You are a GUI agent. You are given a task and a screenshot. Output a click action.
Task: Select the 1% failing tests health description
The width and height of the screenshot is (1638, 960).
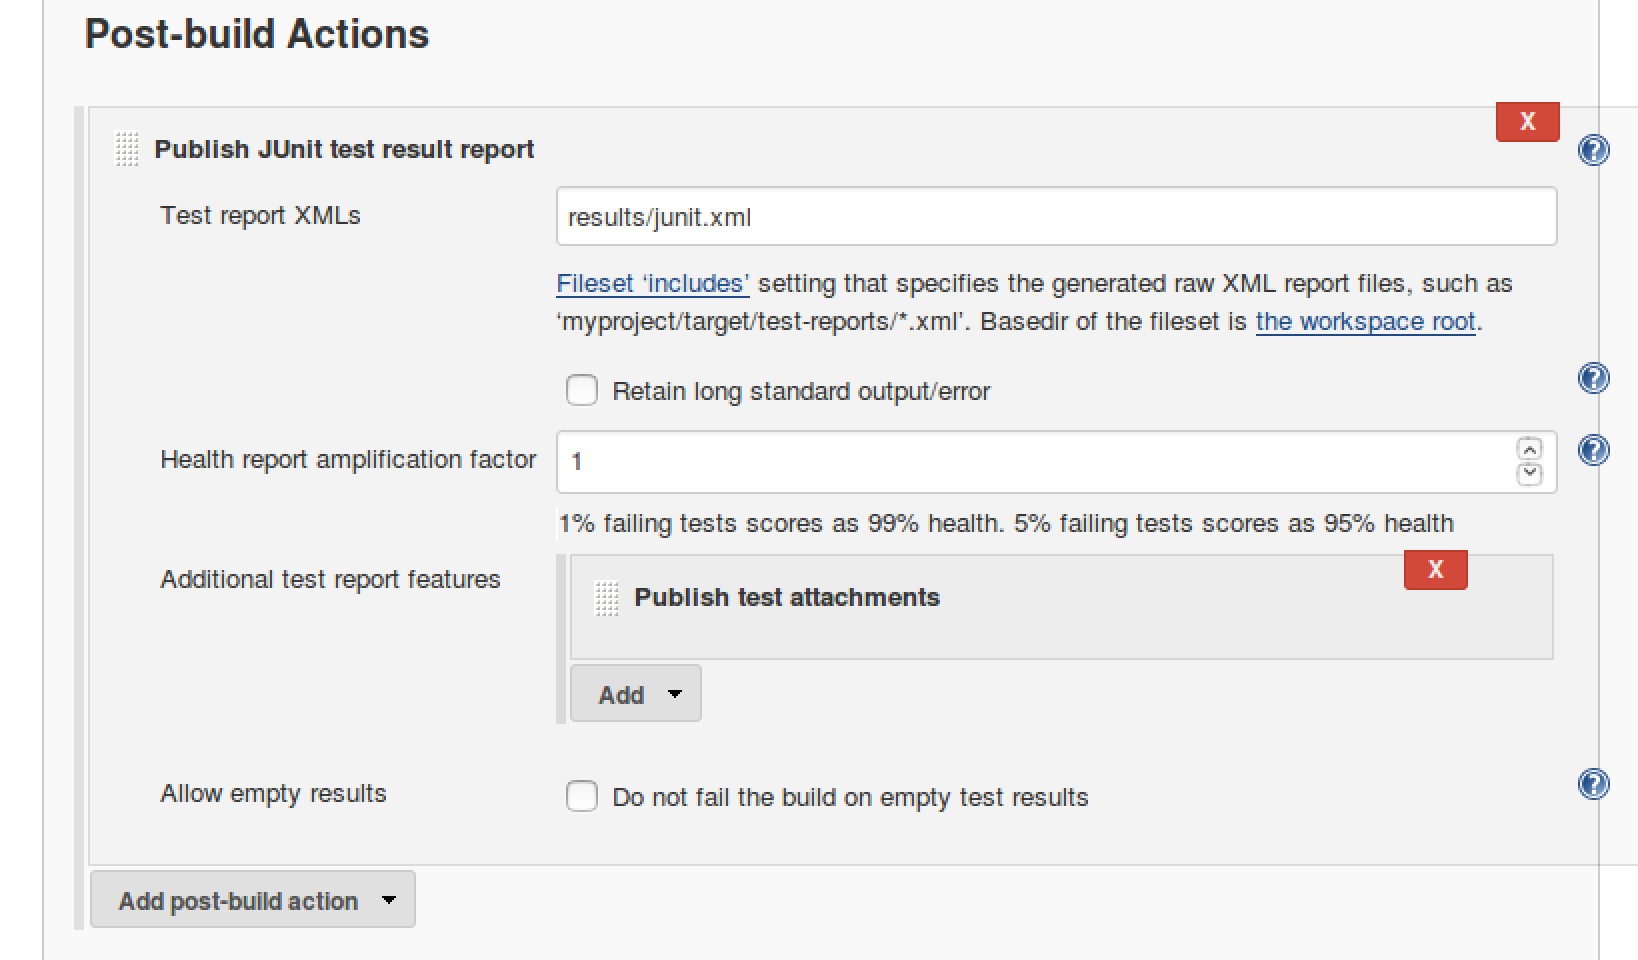1006,523
